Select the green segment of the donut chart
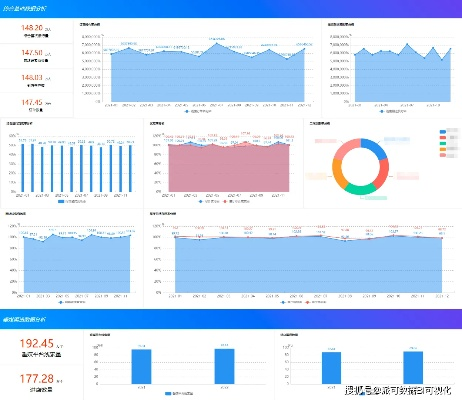Screen dimensions: 462x400 (360, 189)
